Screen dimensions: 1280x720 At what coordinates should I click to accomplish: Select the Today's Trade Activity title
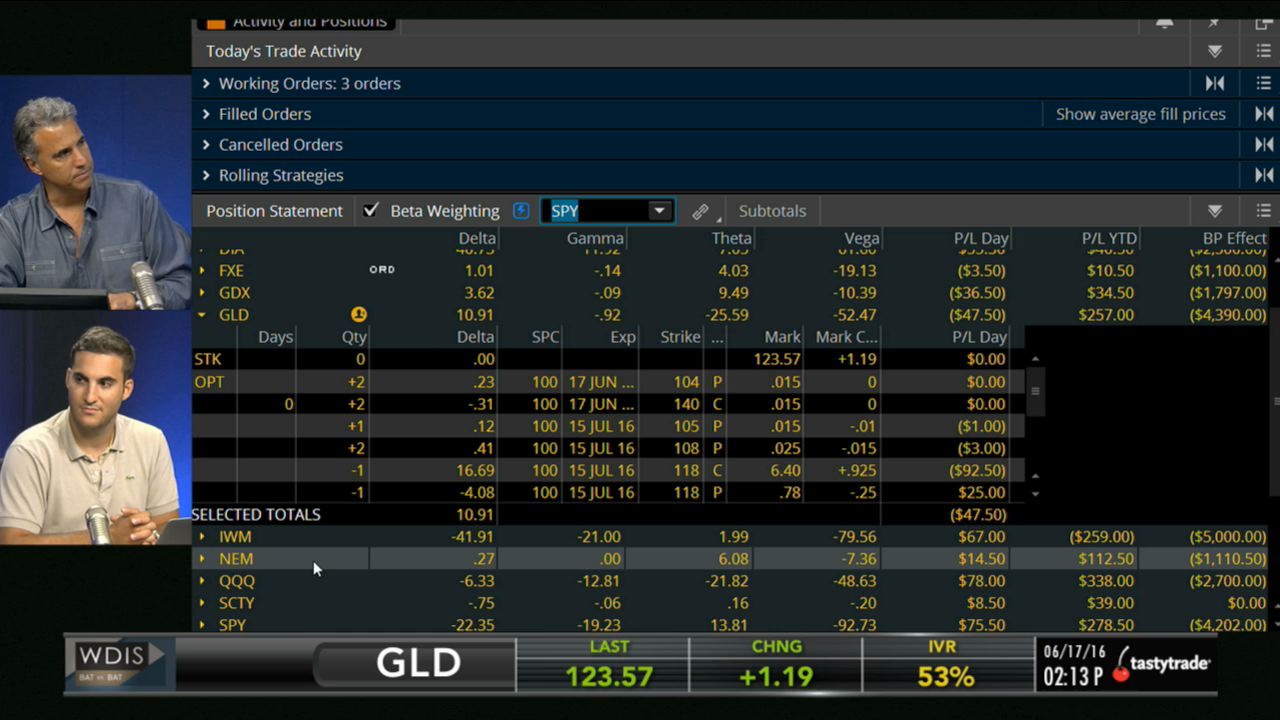[284, 51]
